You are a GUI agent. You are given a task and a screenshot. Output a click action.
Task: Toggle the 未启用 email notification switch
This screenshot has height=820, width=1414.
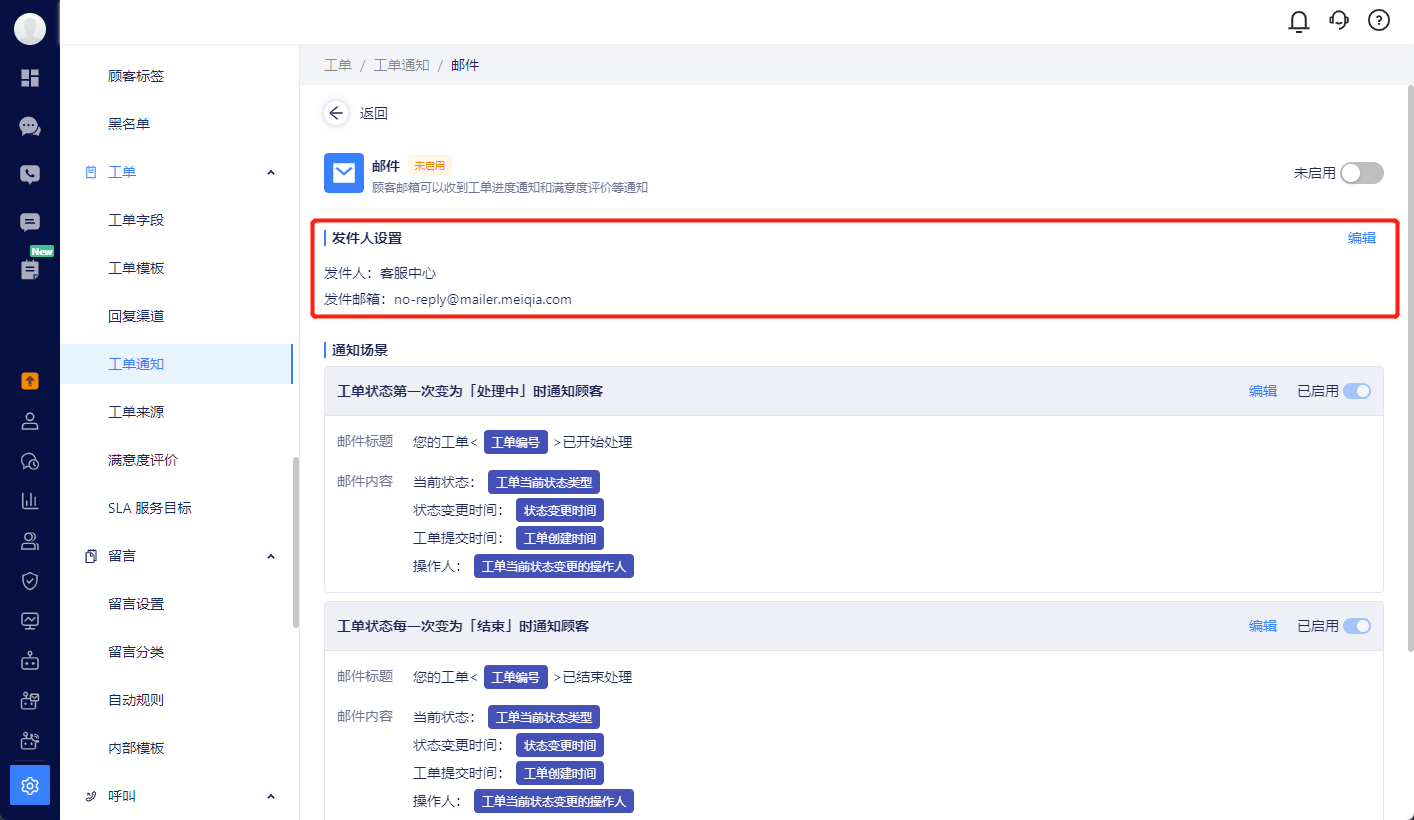(x=1362, y=173)
